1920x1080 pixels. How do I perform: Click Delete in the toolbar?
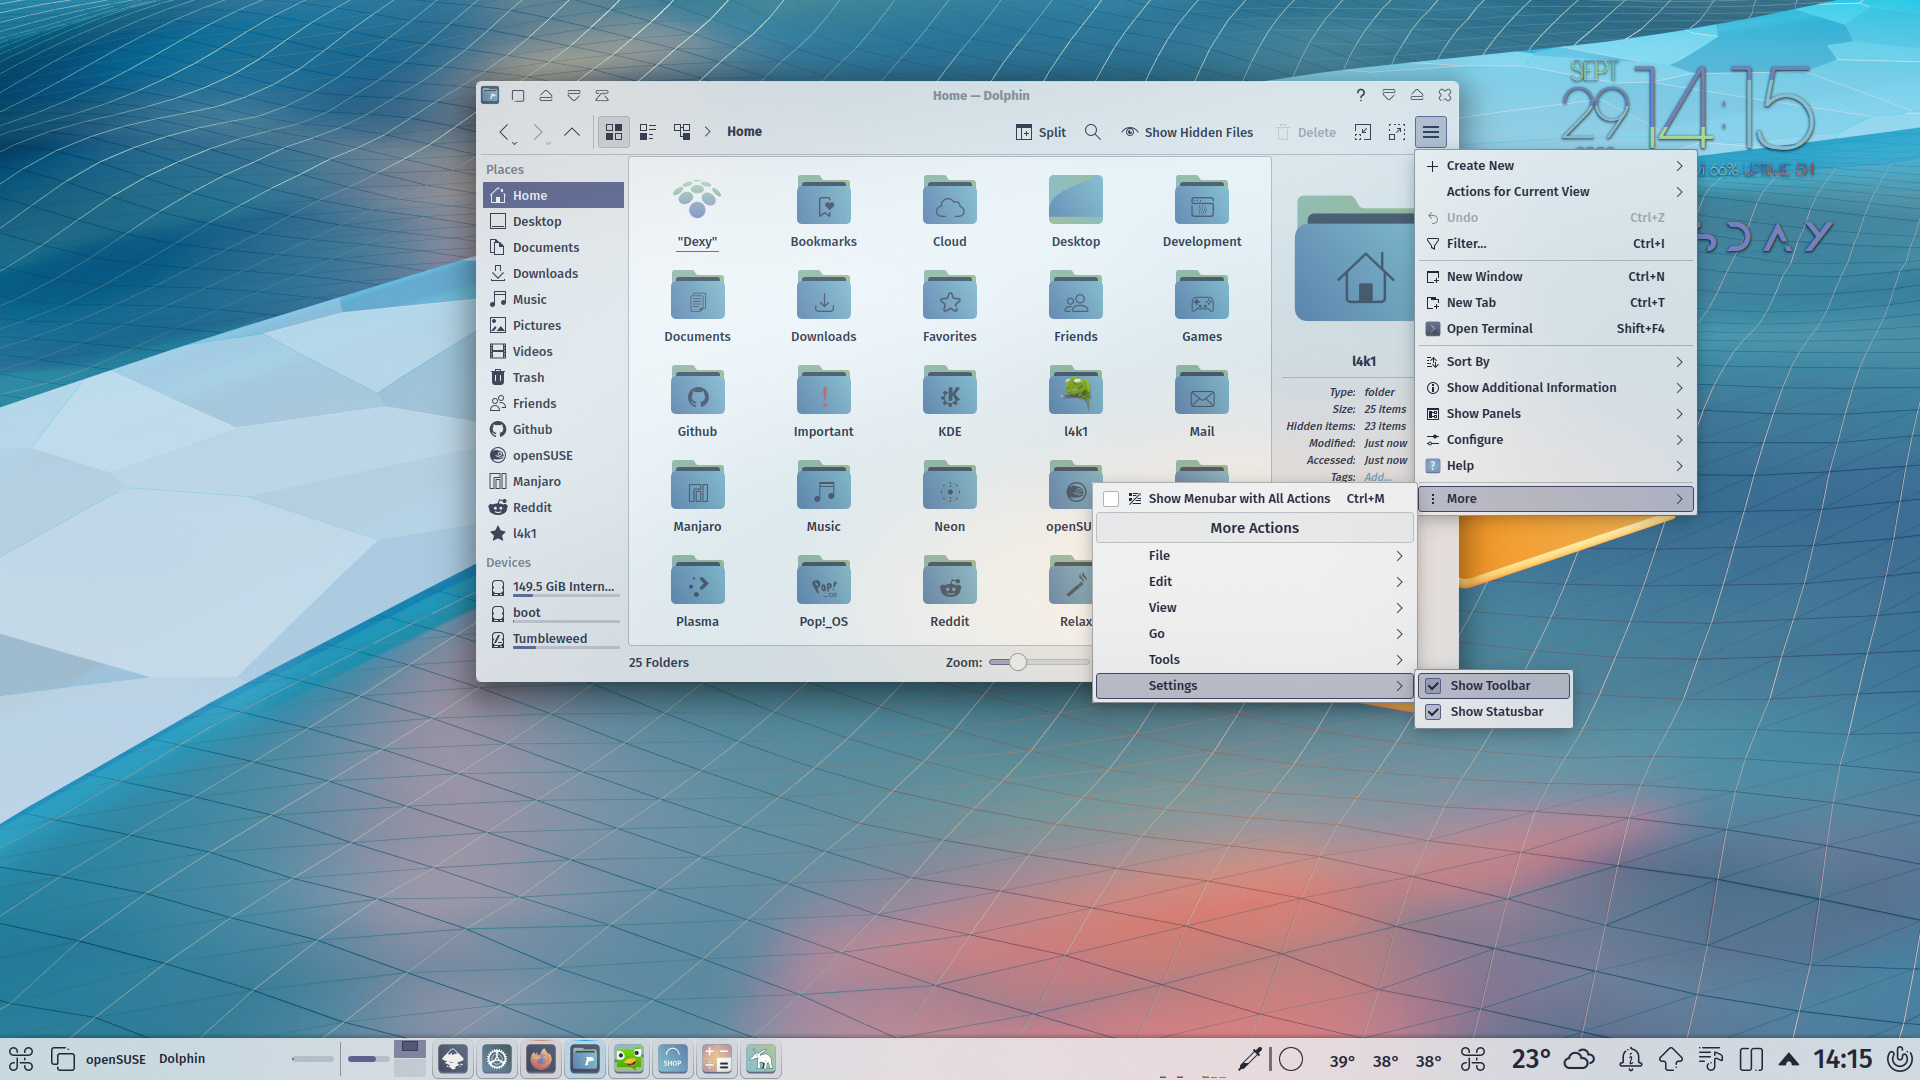coord(1306,132)
